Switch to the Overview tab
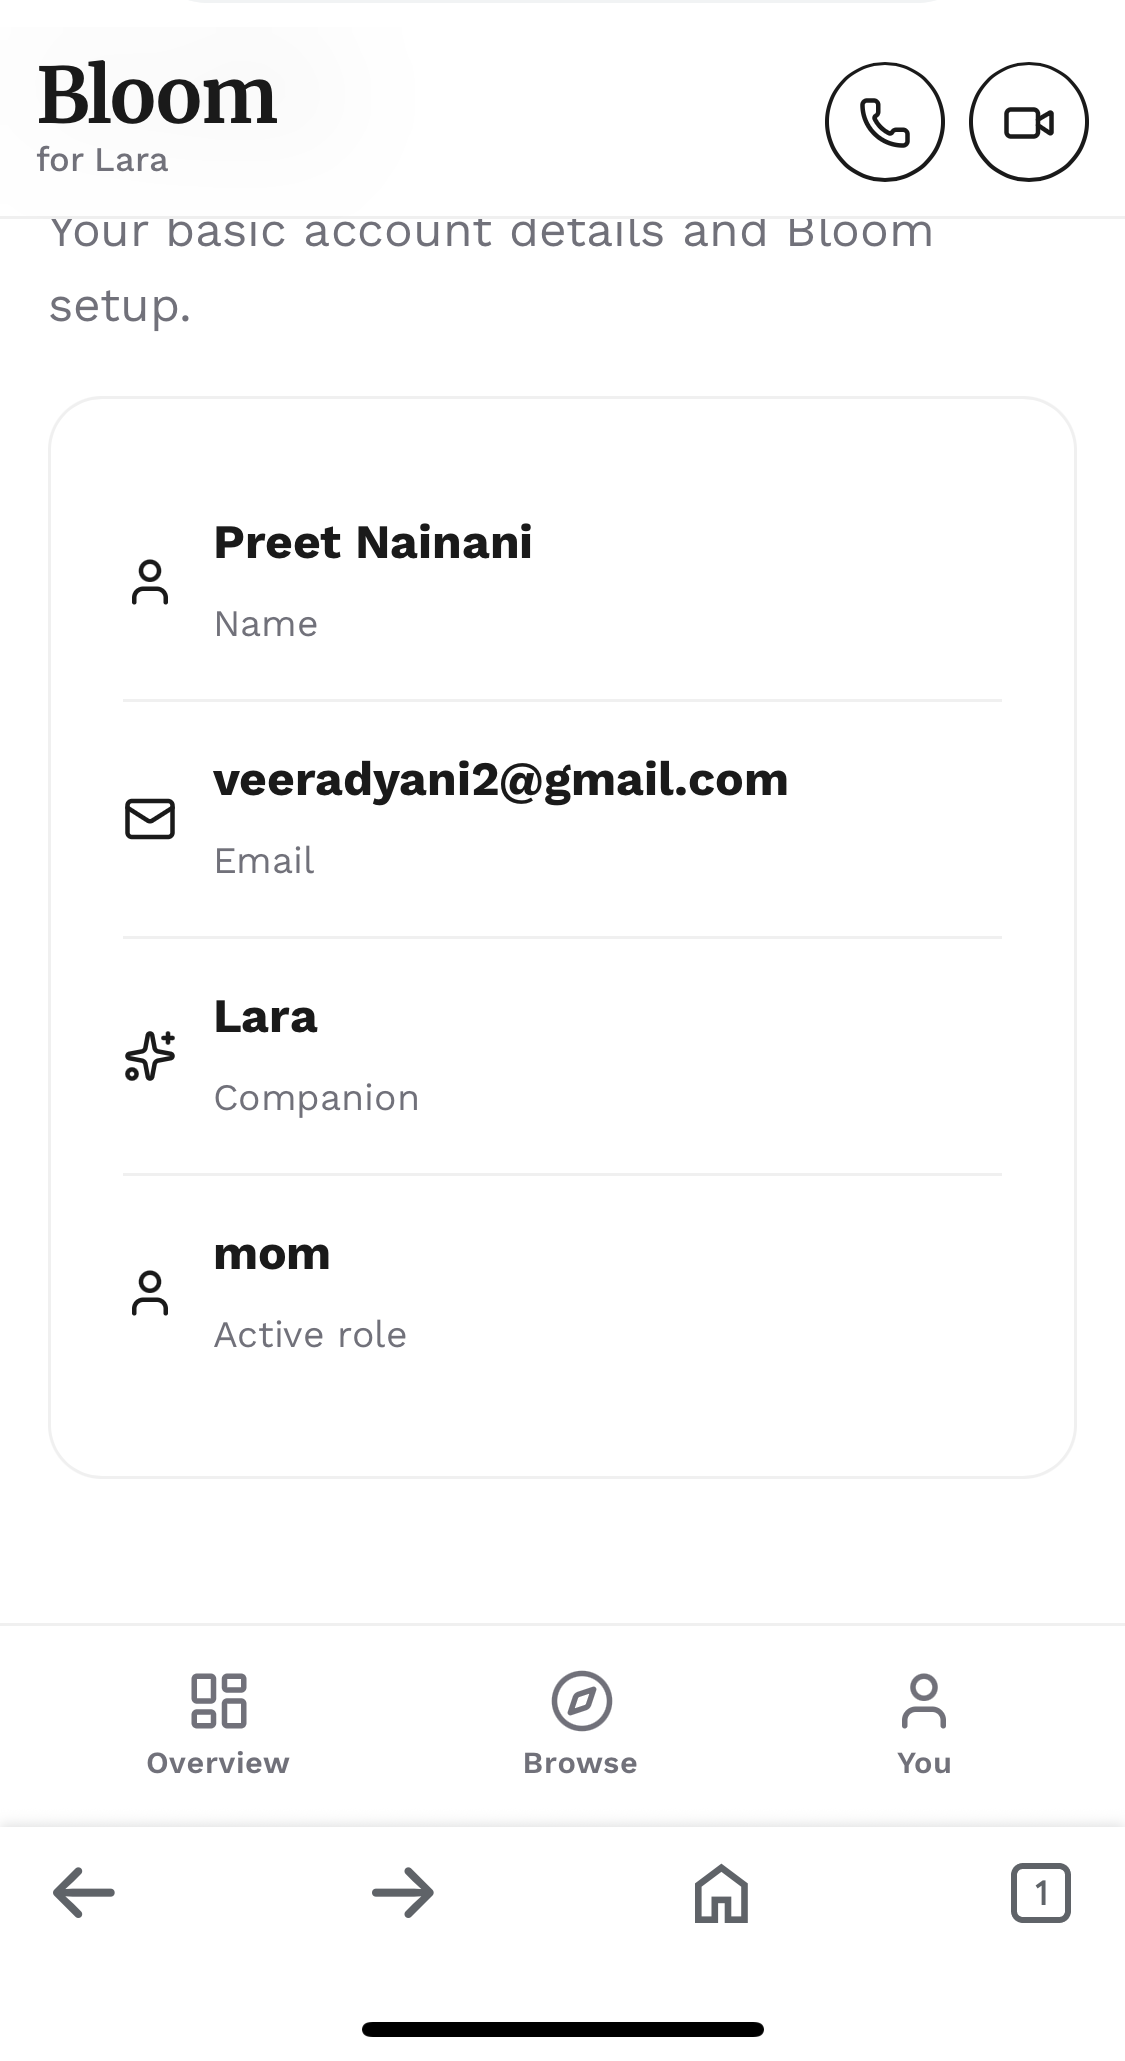 [218, 1724]
